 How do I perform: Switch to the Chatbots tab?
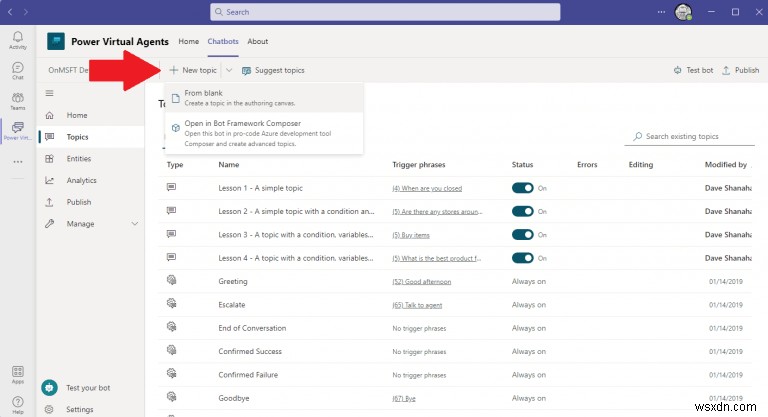[223, 42]
